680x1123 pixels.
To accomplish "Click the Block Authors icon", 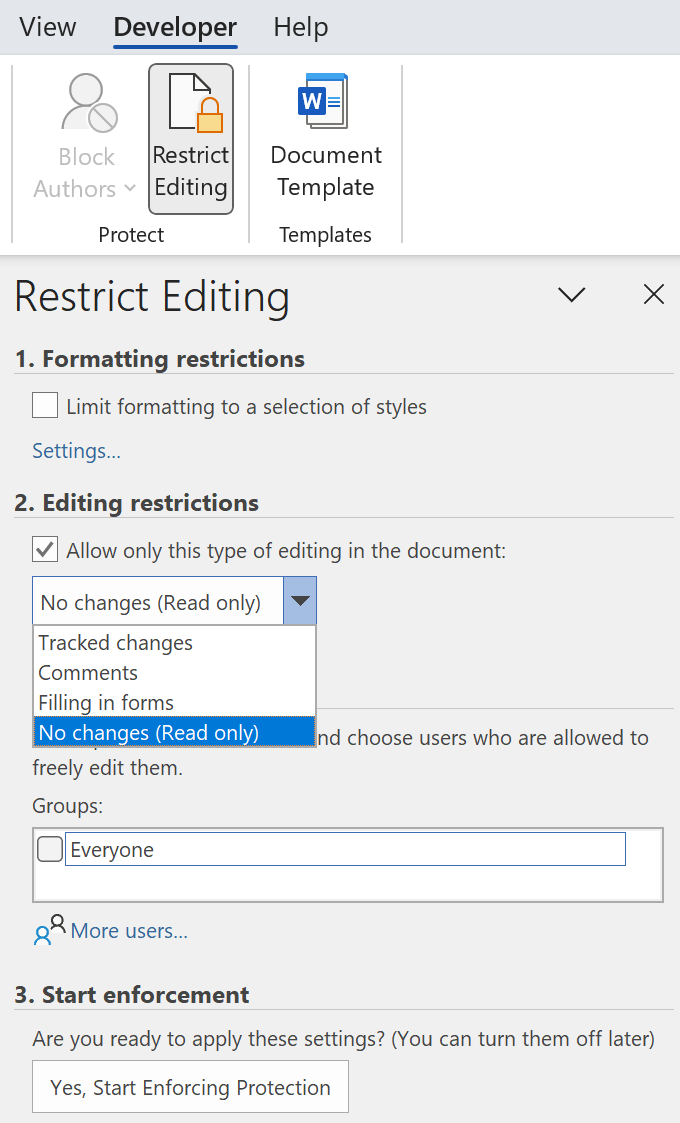I will (x=89, y=103).
